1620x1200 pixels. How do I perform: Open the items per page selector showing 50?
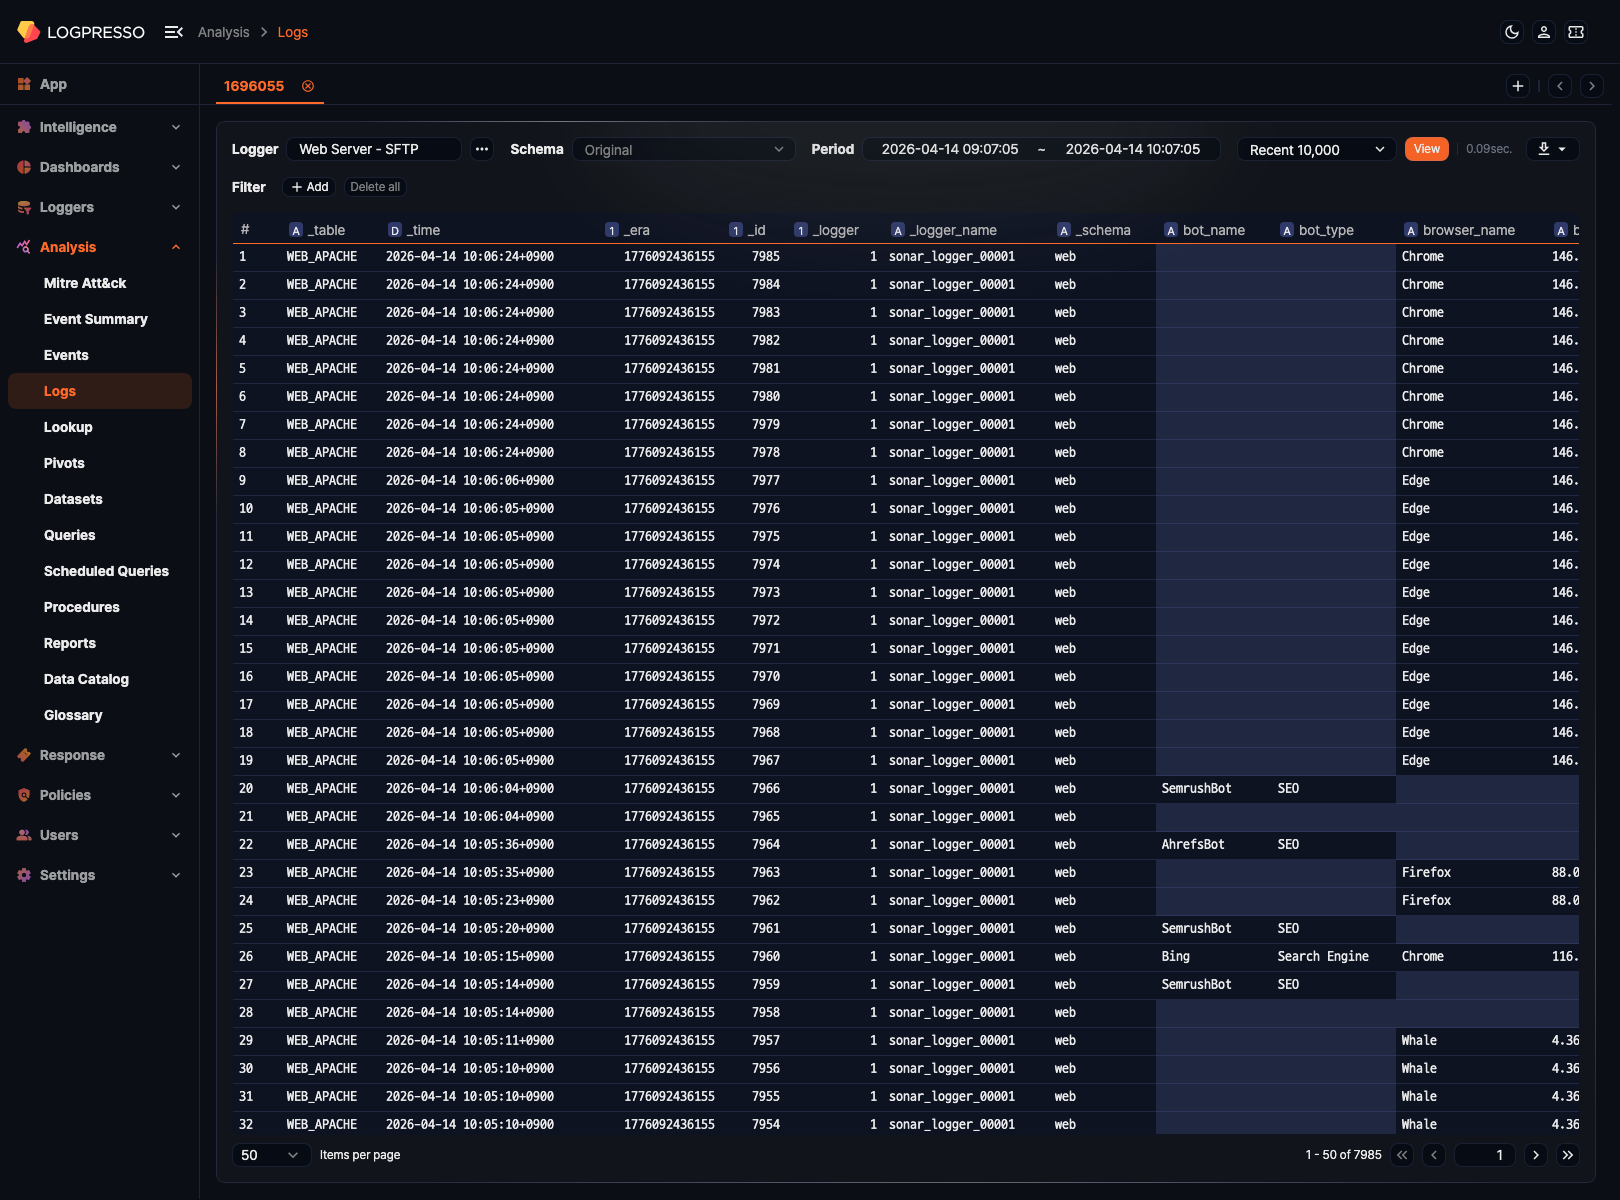click(x=270, y=1154)
